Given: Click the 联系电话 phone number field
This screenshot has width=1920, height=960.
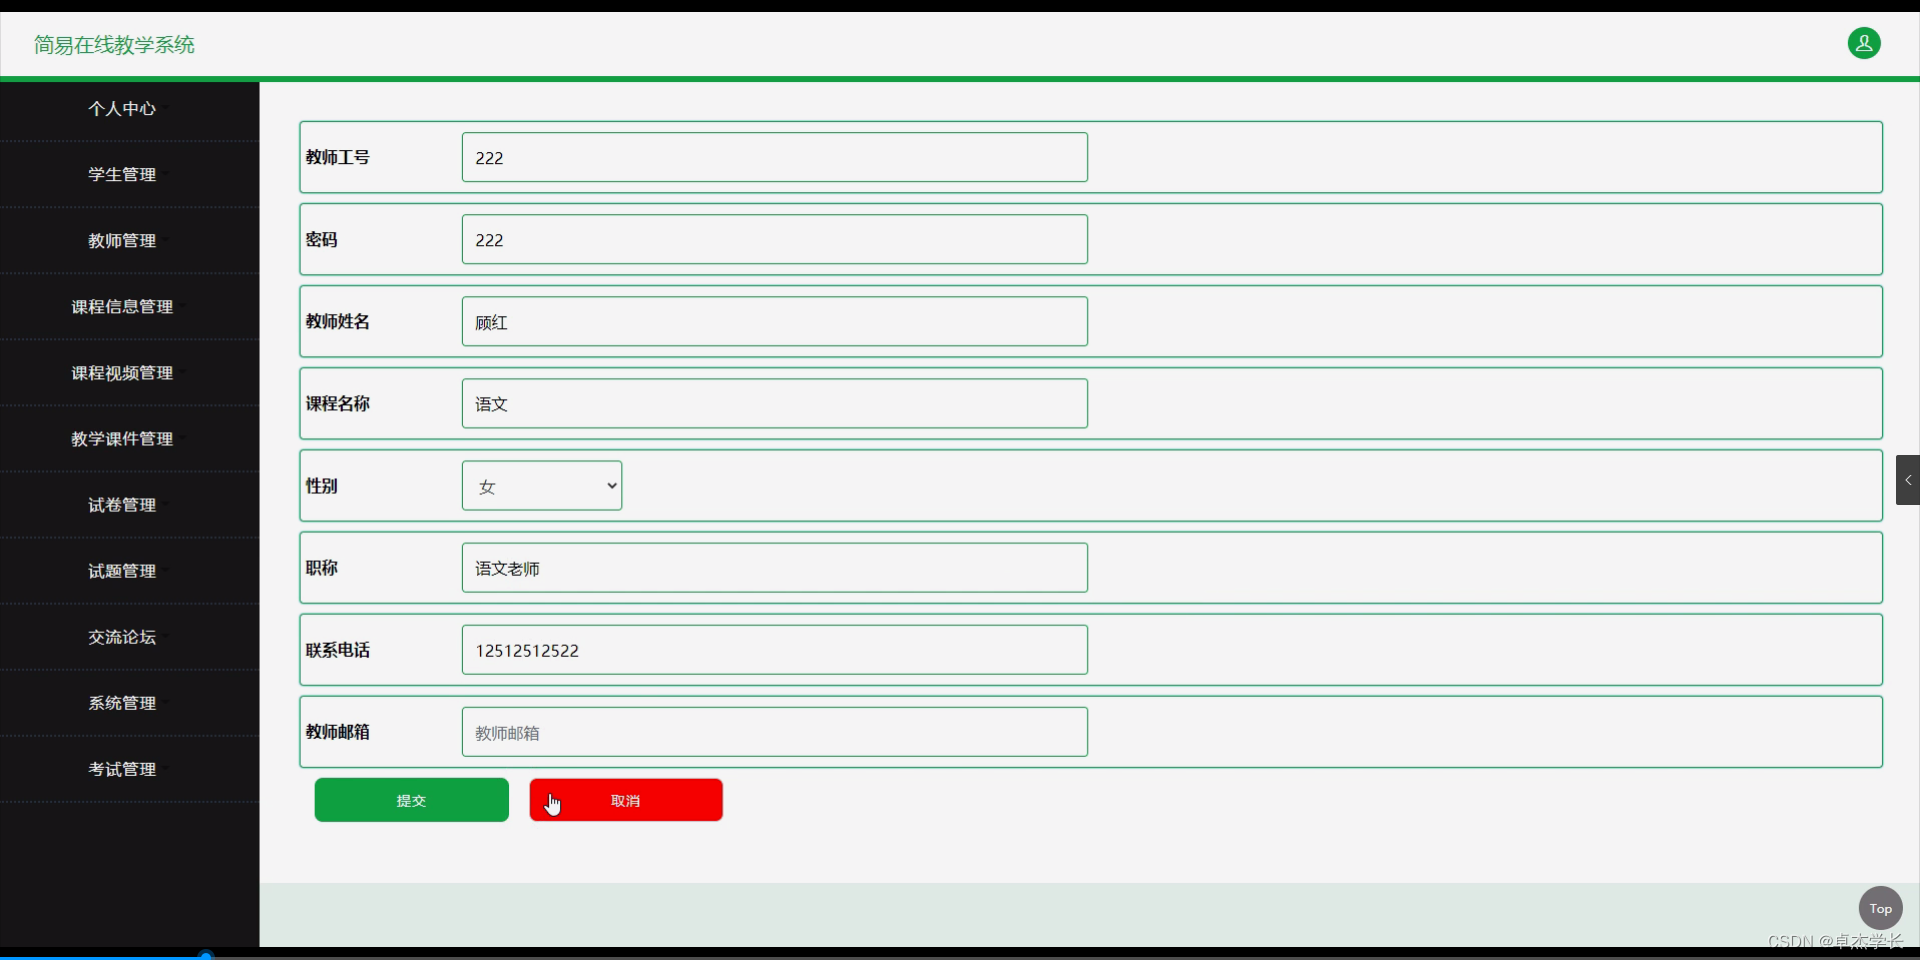Looking at the screenshot, I should [x=775, y=650].
